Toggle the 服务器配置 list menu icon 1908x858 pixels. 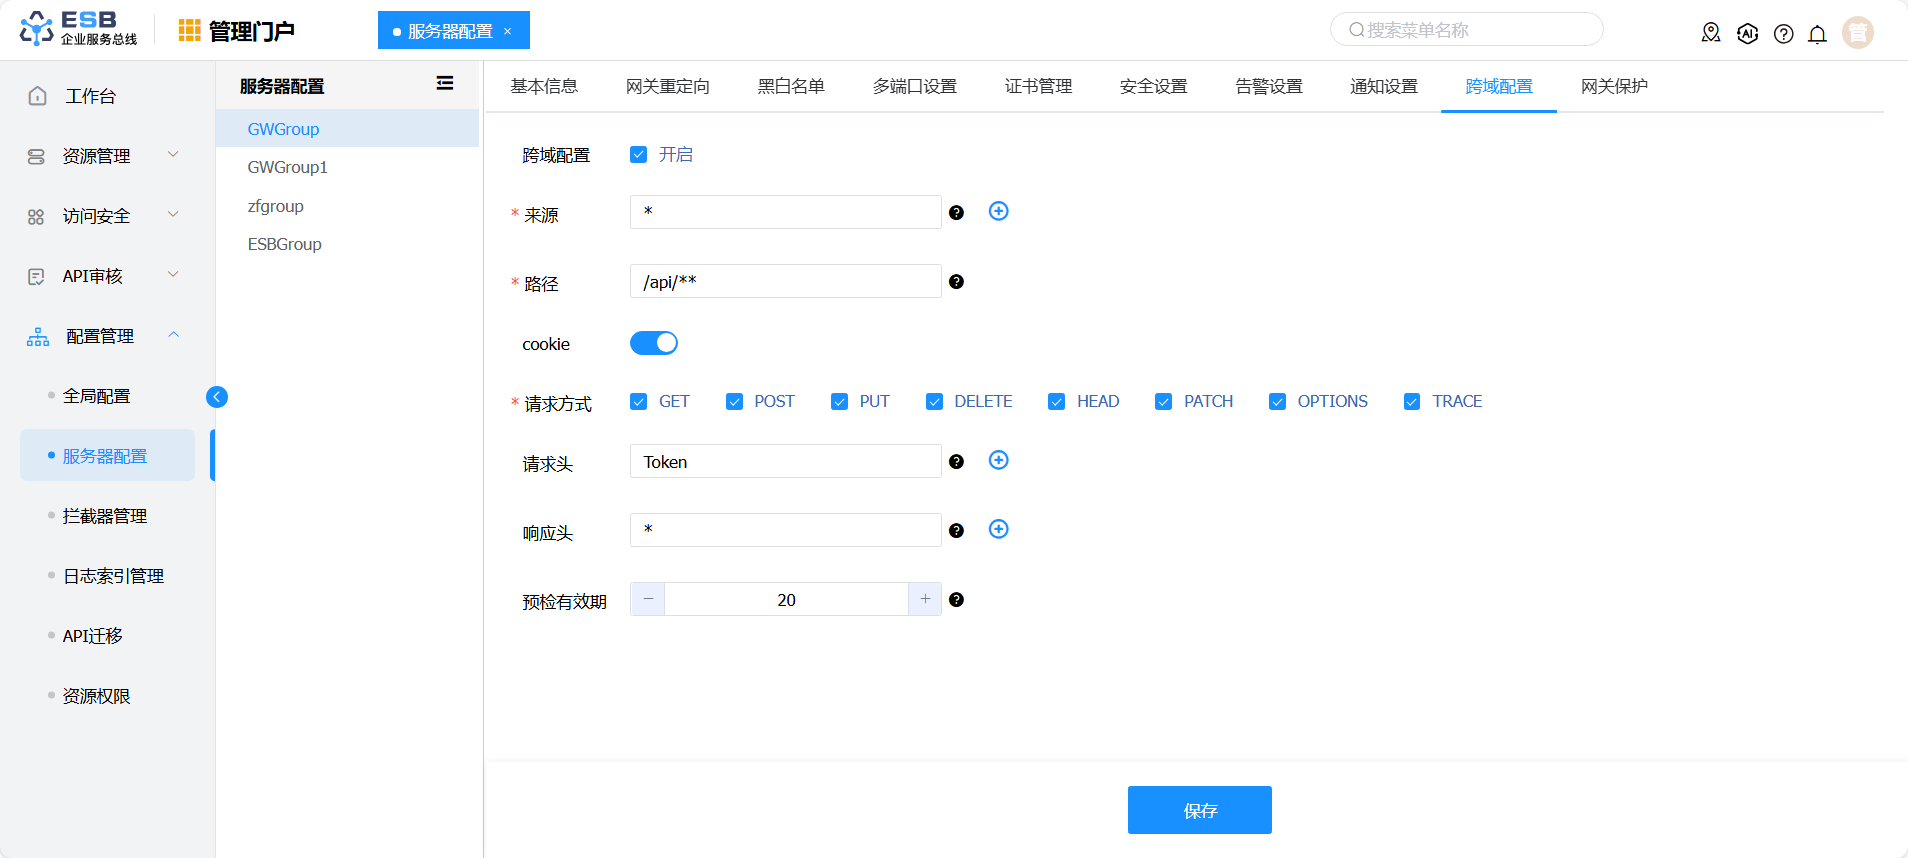[445, 84]
